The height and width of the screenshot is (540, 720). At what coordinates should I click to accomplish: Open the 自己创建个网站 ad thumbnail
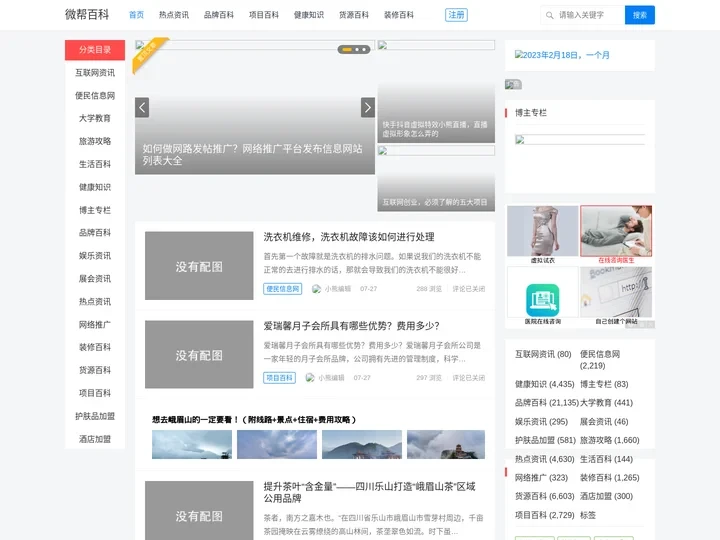[x=616, y=296]
